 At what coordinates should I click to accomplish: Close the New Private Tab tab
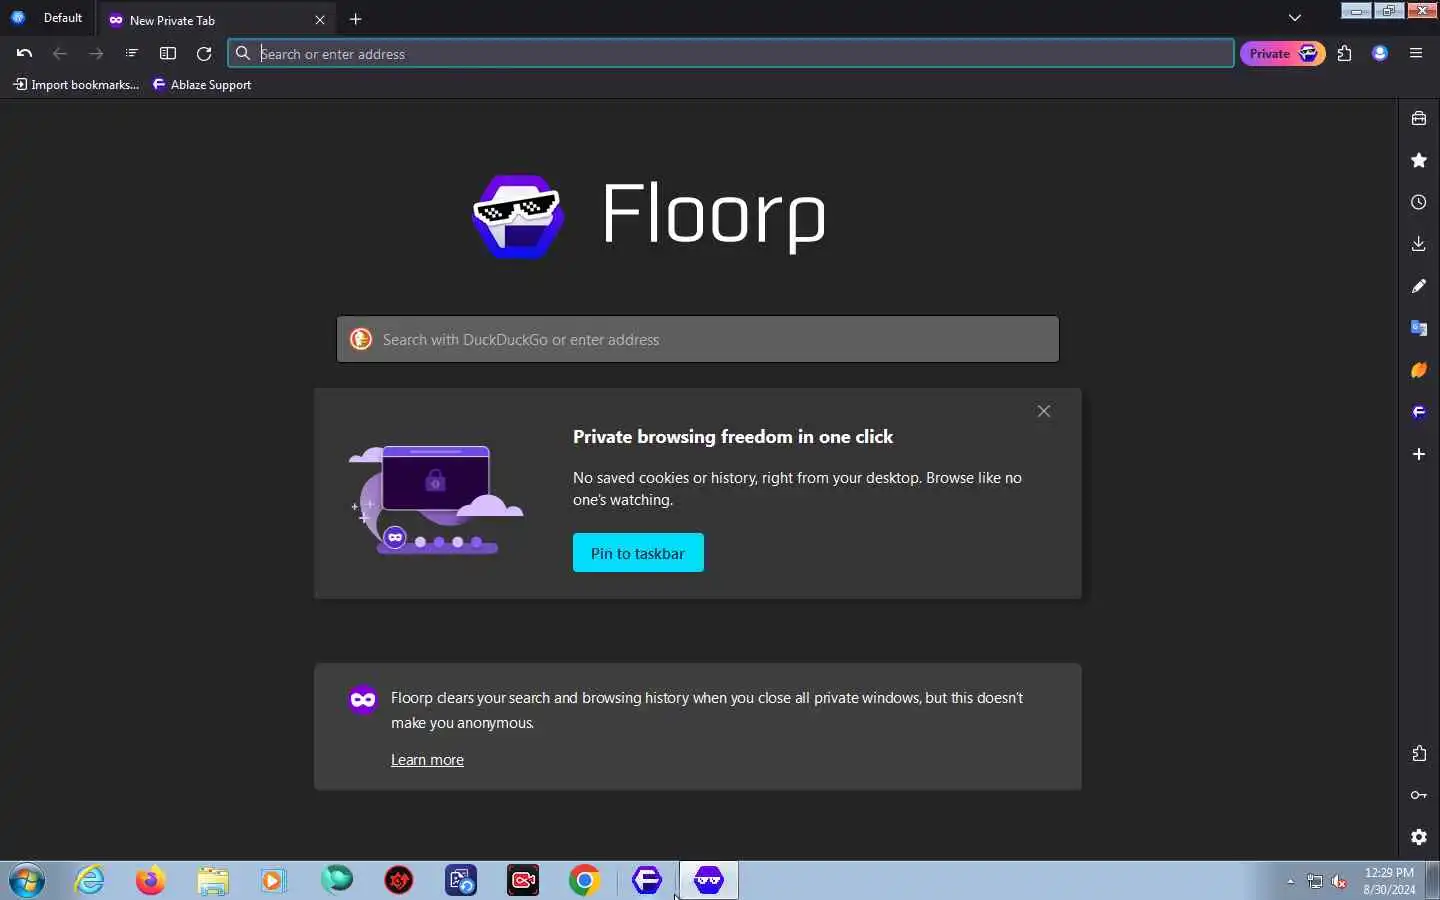(x=320, y=20)
